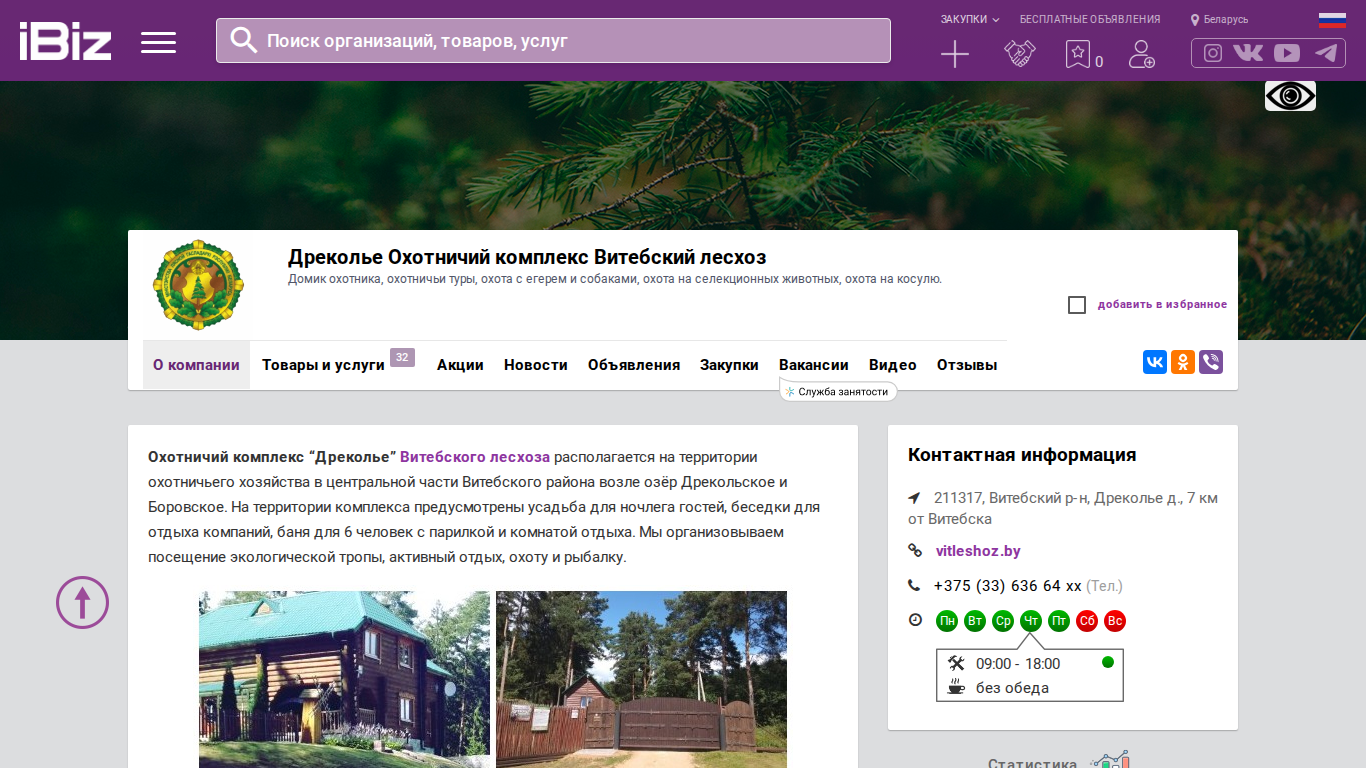This screenshot has height=768, width=1366.
Task: Click the address text 211317 Витебский р-н
Action: [1063, 508]
